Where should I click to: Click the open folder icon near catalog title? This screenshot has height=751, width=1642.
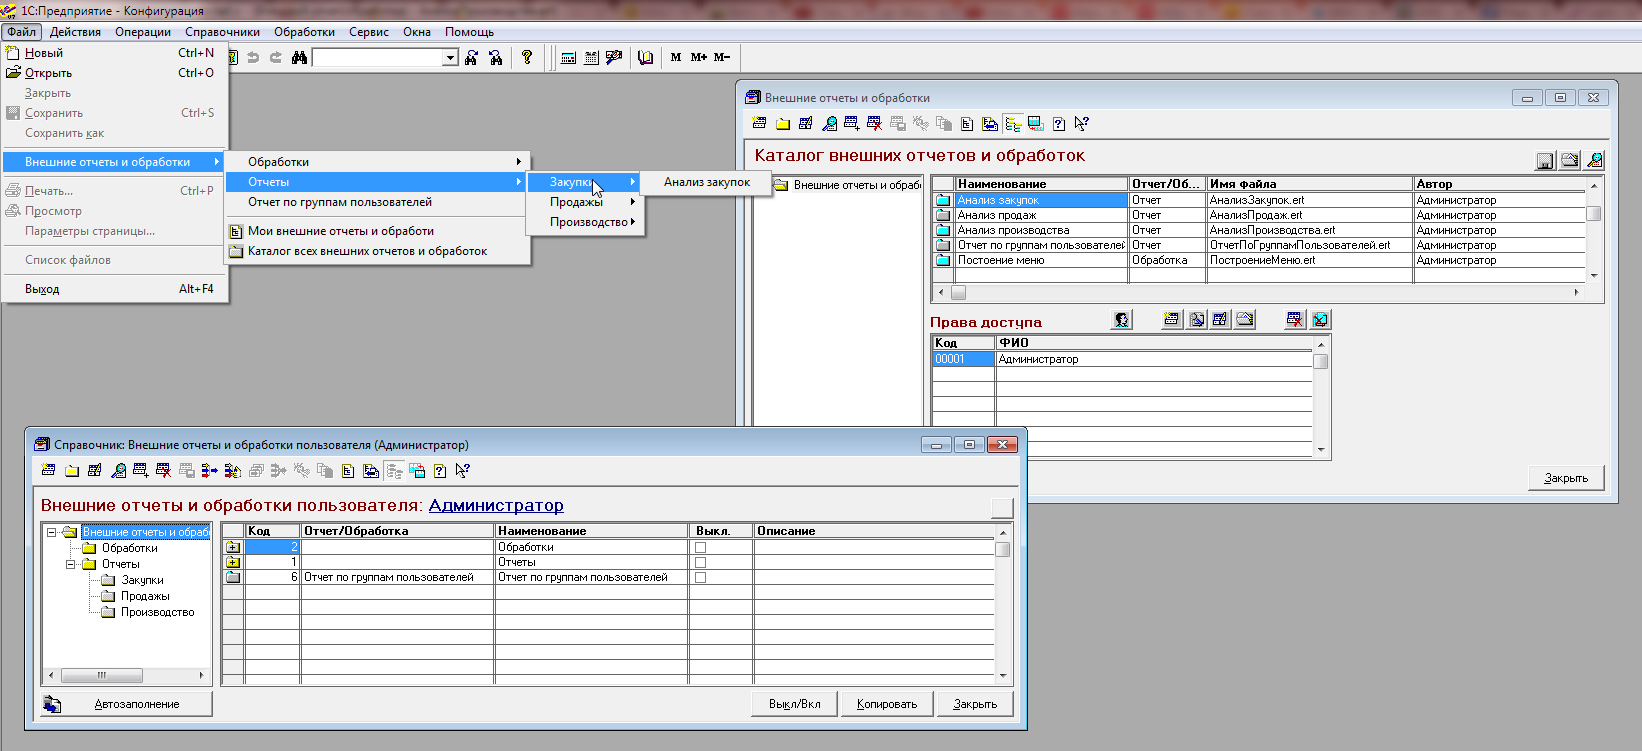[1570, 160]
